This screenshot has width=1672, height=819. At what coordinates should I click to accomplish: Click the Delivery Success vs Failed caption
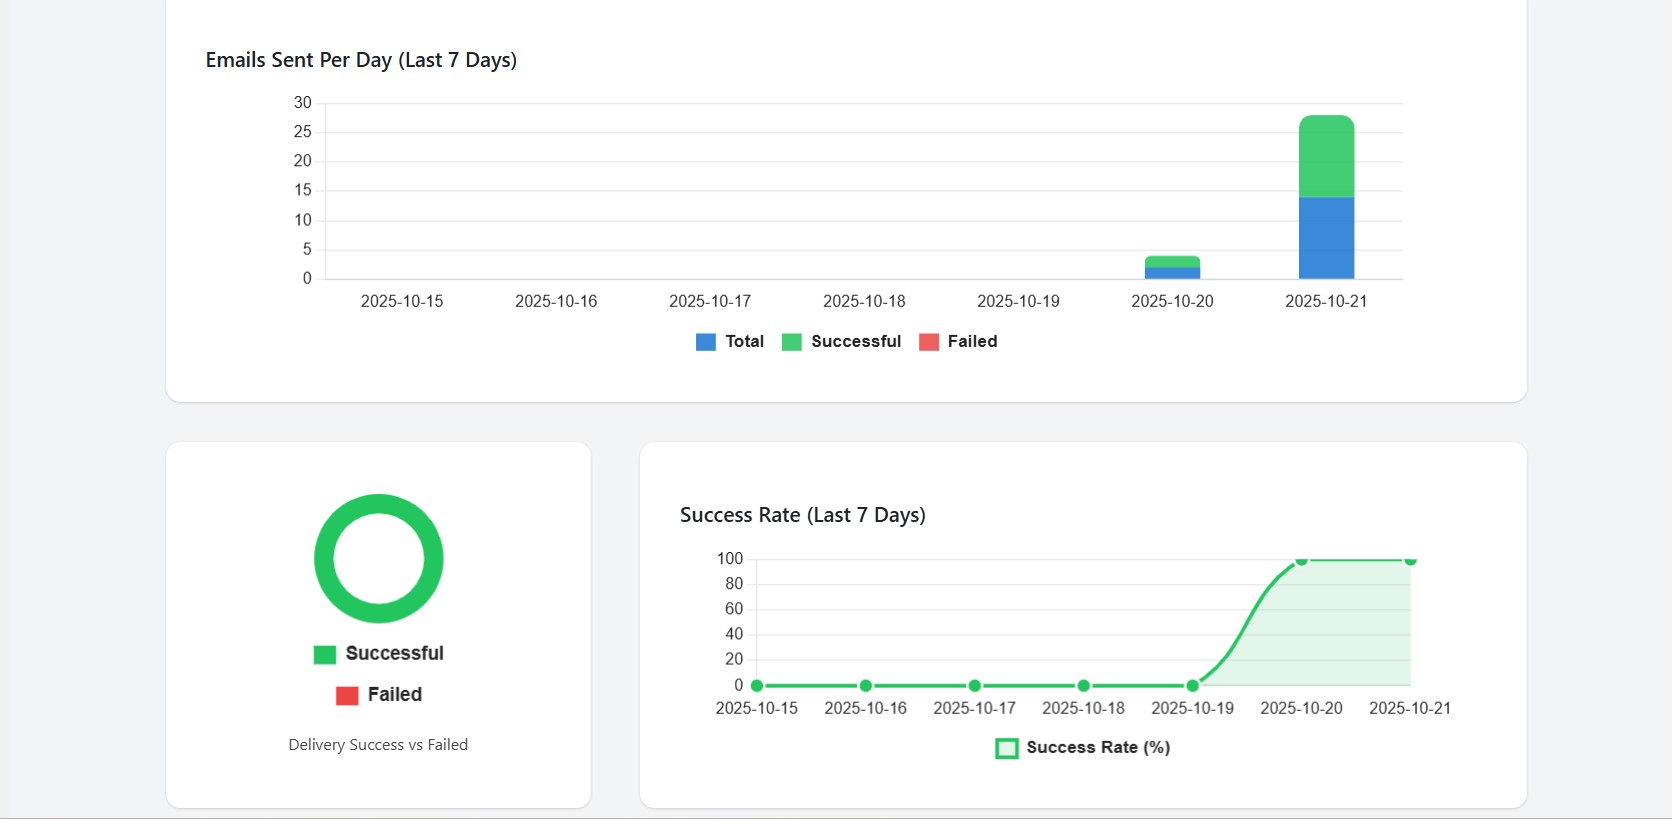378,745
